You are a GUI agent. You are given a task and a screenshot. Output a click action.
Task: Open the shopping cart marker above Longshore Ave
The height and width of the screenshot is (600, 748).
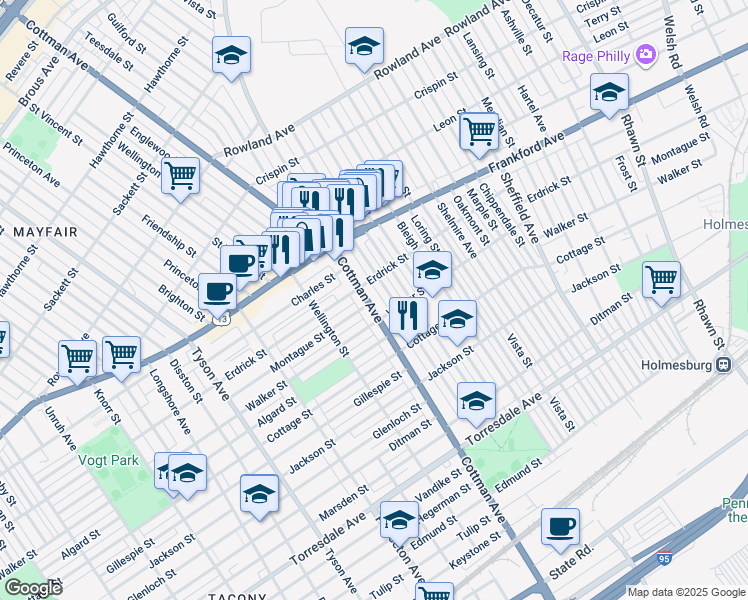click(x=121, y=354)
